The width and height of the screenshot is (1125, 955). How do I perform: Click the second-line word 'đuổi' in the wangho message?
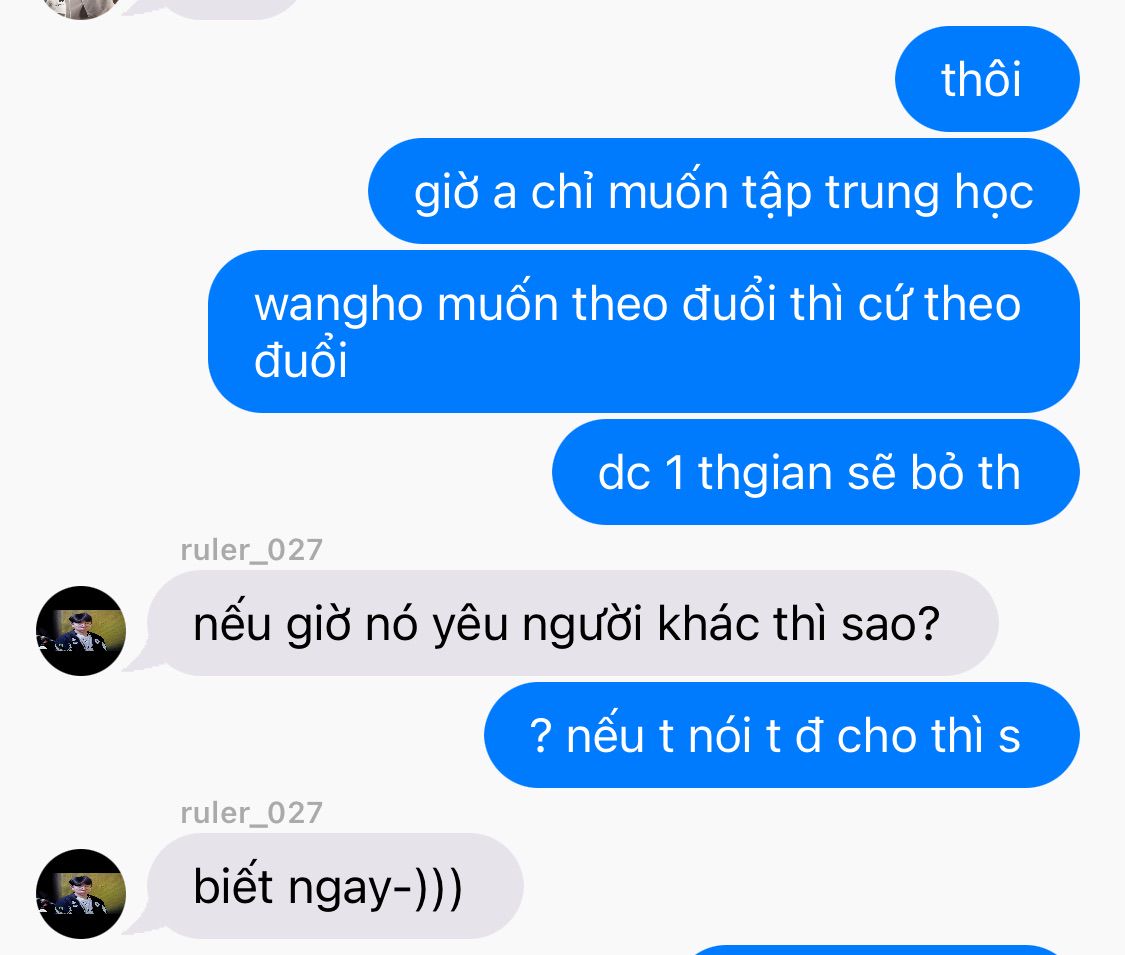(x=301, y=358)
